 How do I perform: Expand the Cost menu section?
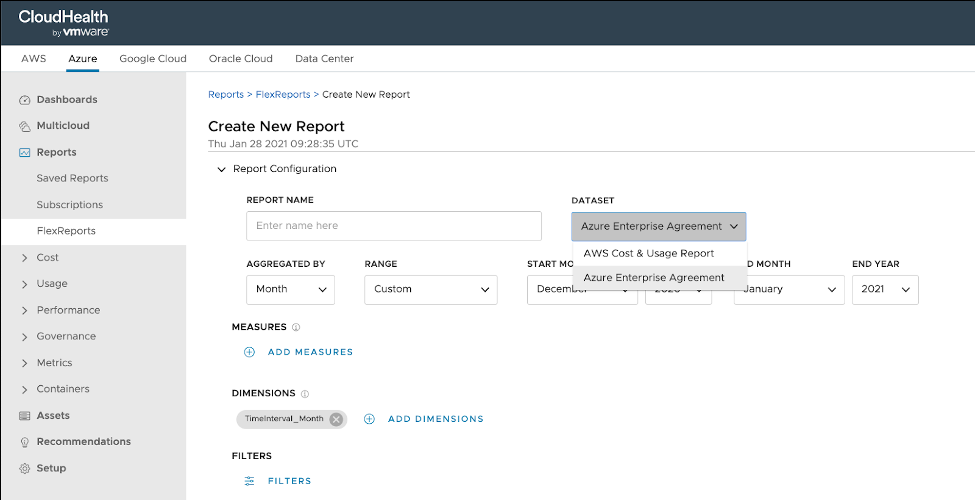click(24, 258)
